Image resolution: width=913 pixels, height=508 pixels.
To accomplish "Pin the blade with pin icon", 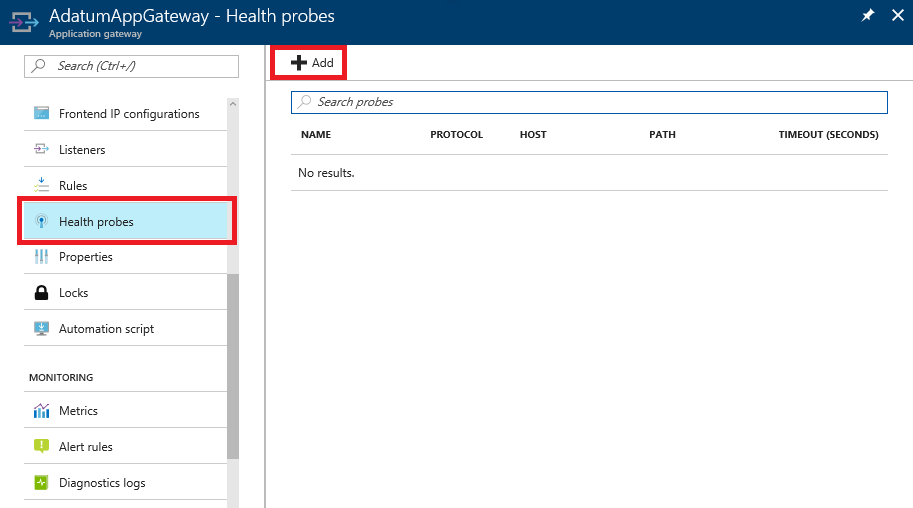I will point(868,16).
